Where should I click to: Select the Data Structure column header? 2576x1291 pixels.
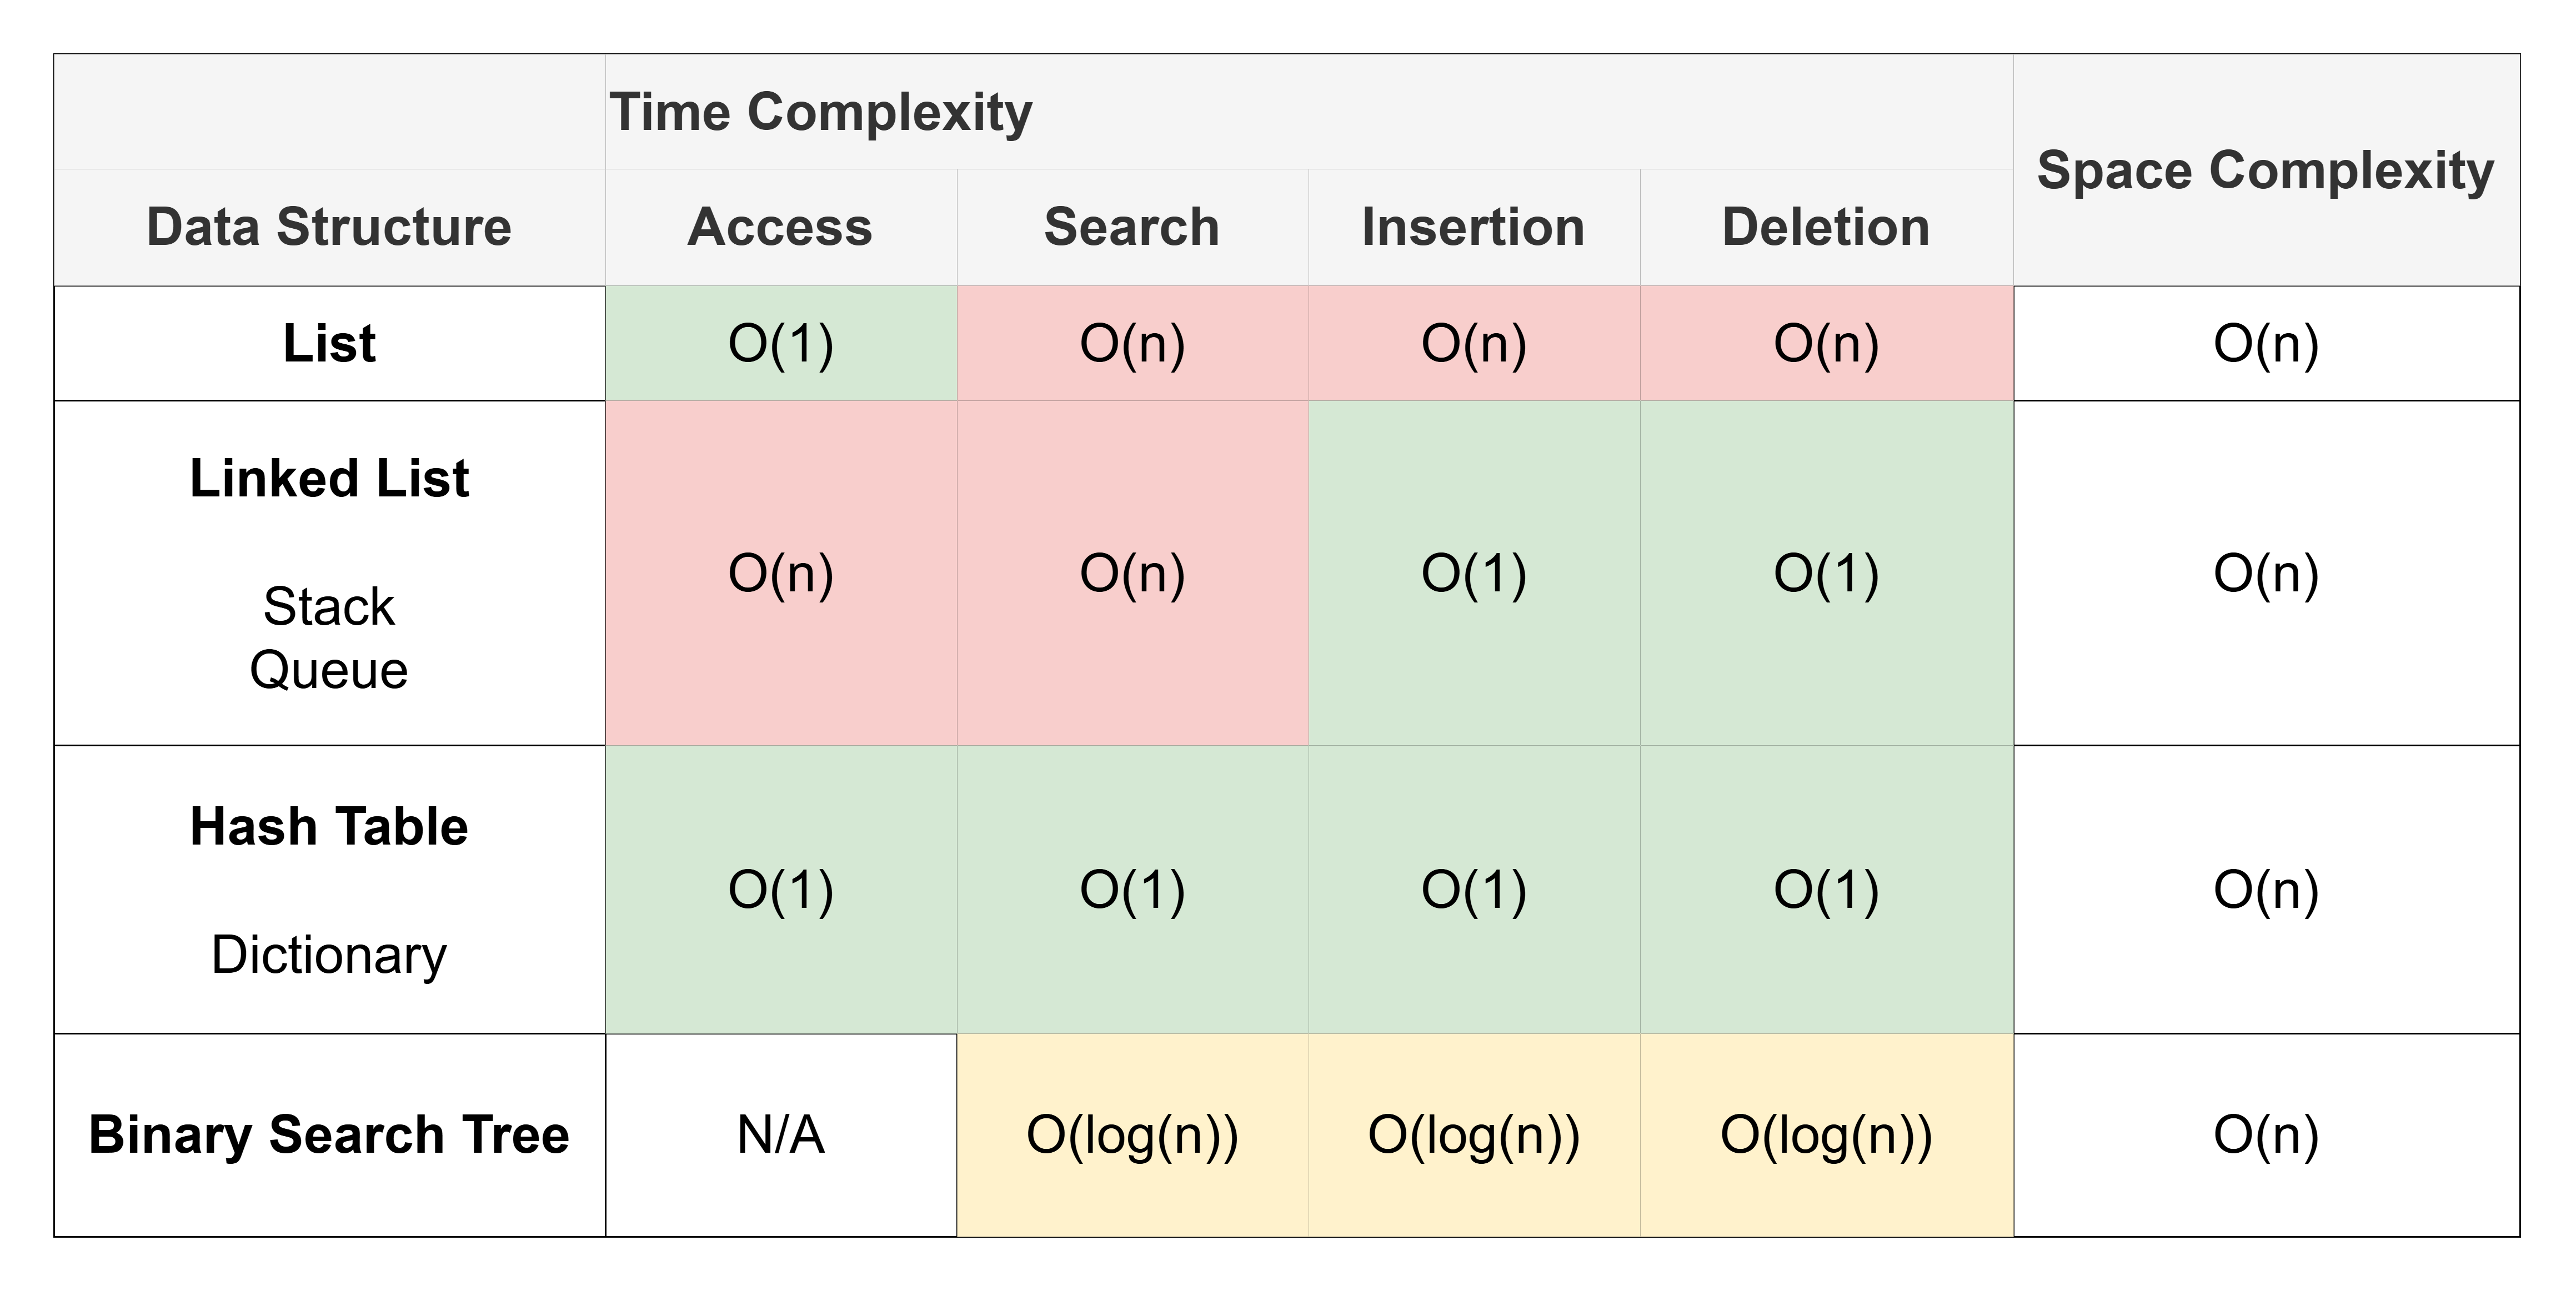pyautogui.click(x=329, y=227)
